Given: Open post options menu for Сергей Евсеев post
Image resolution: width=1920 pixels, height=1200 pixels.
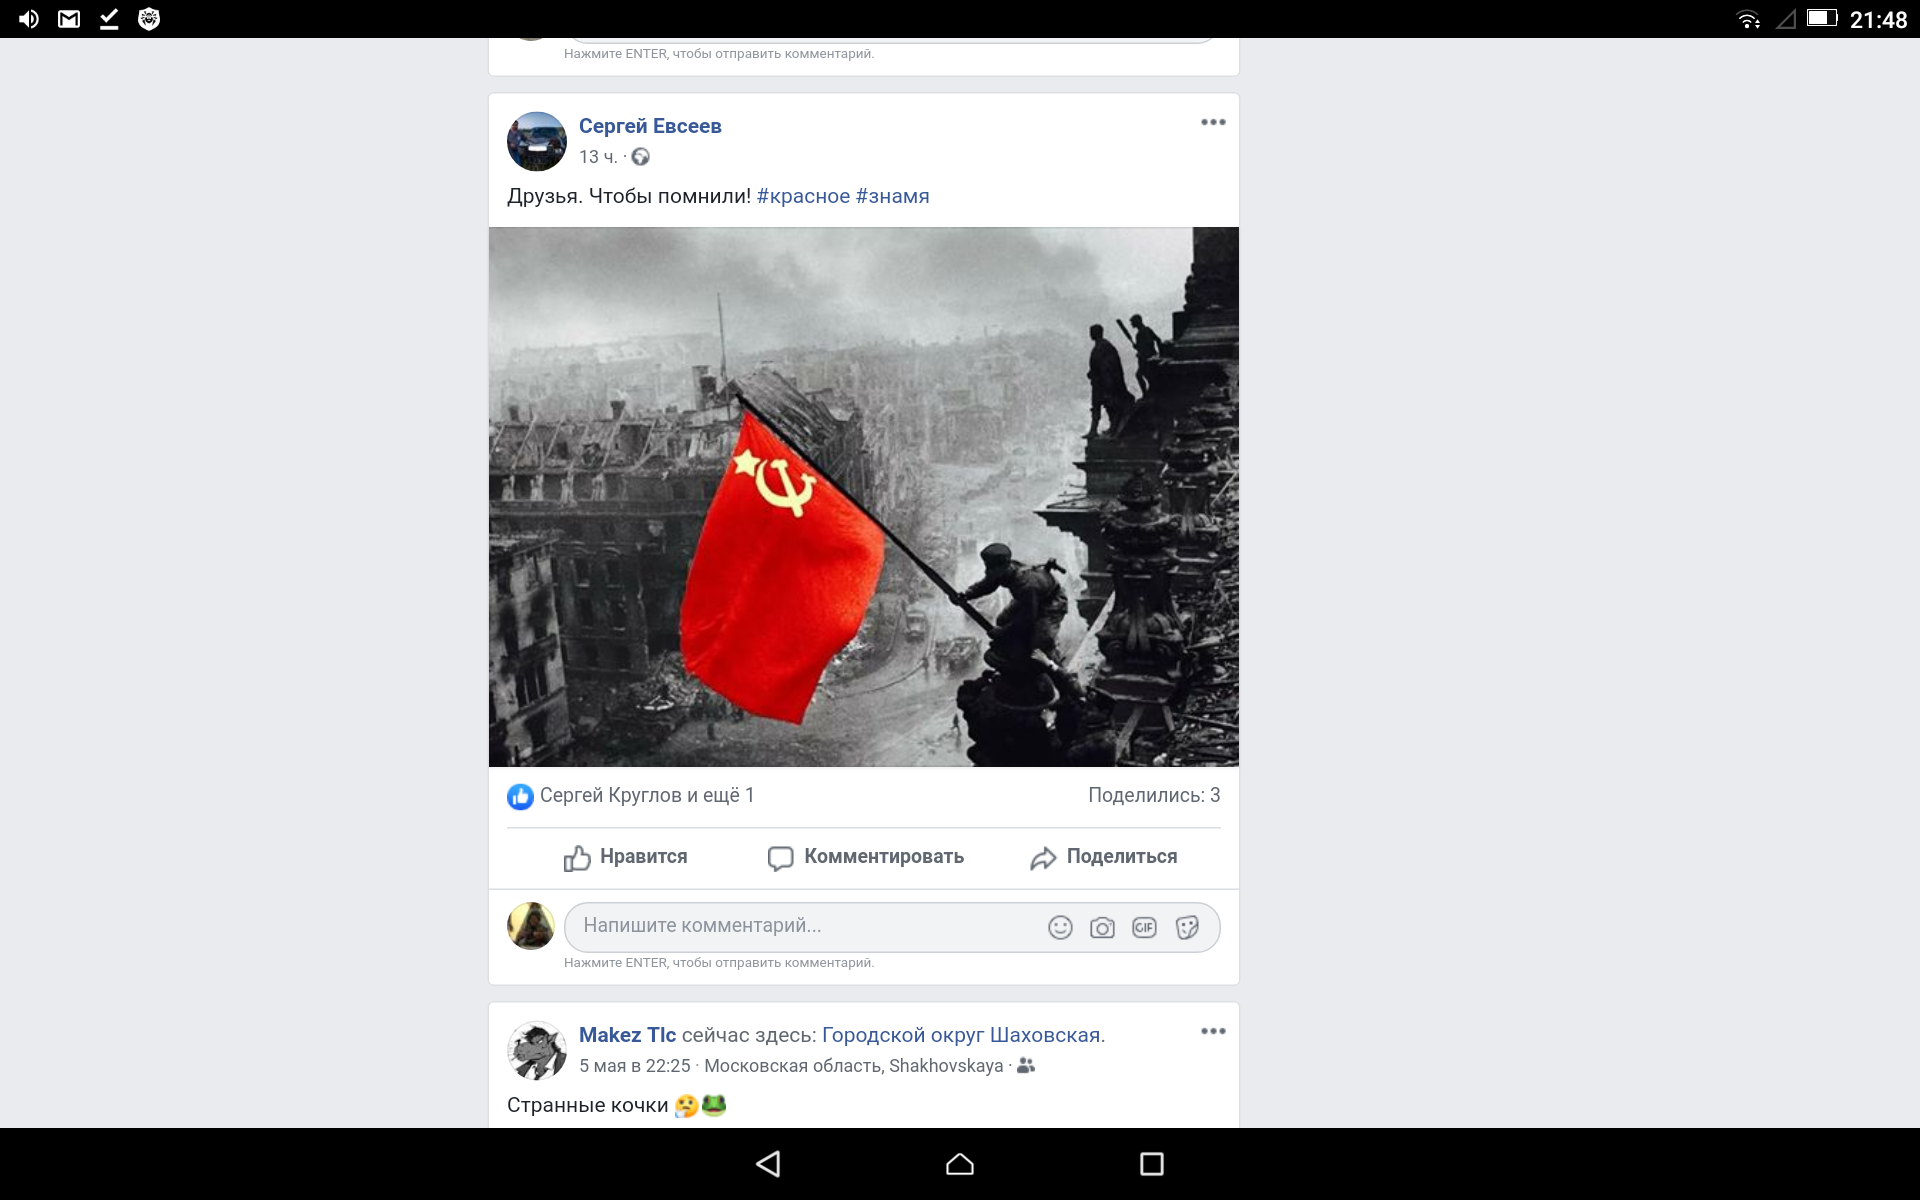Looking at the screenshot, I should coord(1213,122).
